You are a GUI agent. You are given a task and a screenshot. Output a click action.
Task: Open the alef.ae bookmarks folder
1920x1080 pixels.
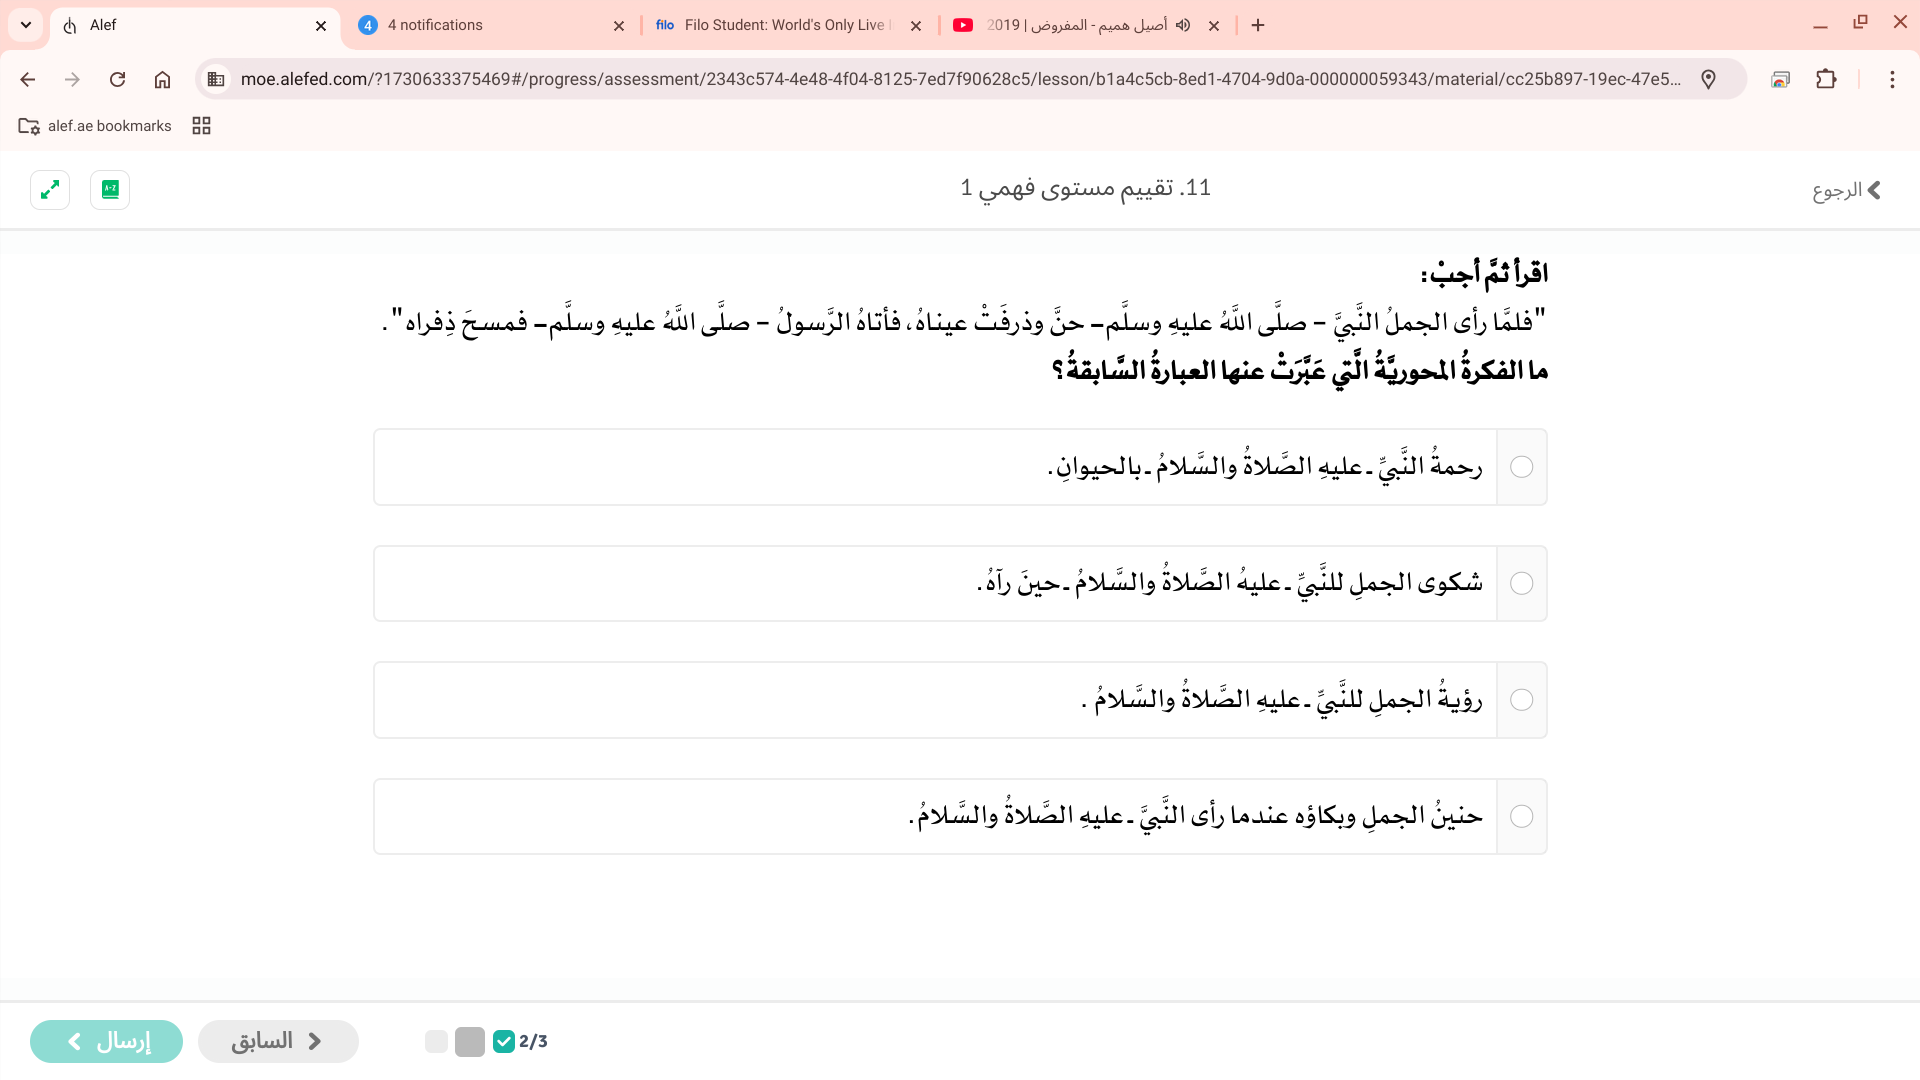(95, 126)
